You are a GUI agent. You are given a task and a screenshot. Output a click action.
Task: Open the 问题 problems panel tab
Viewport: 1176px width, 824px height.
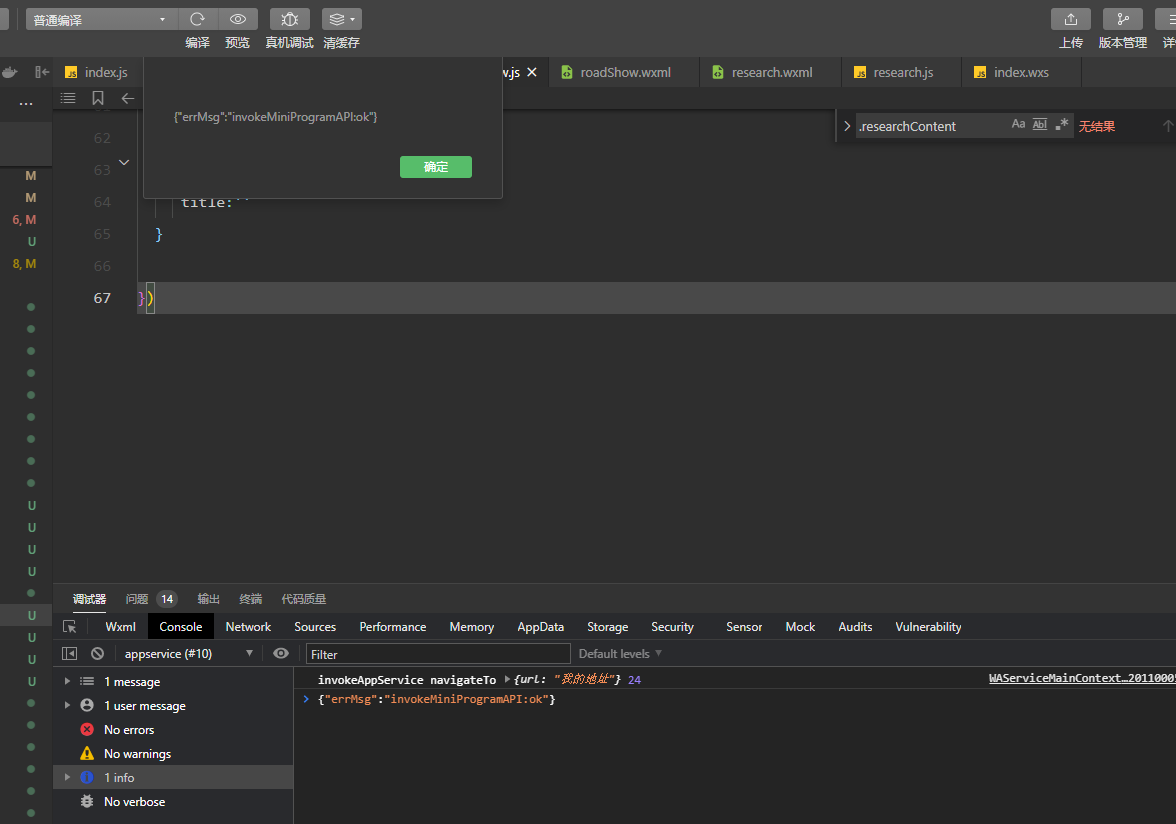(x=151, y=599)
